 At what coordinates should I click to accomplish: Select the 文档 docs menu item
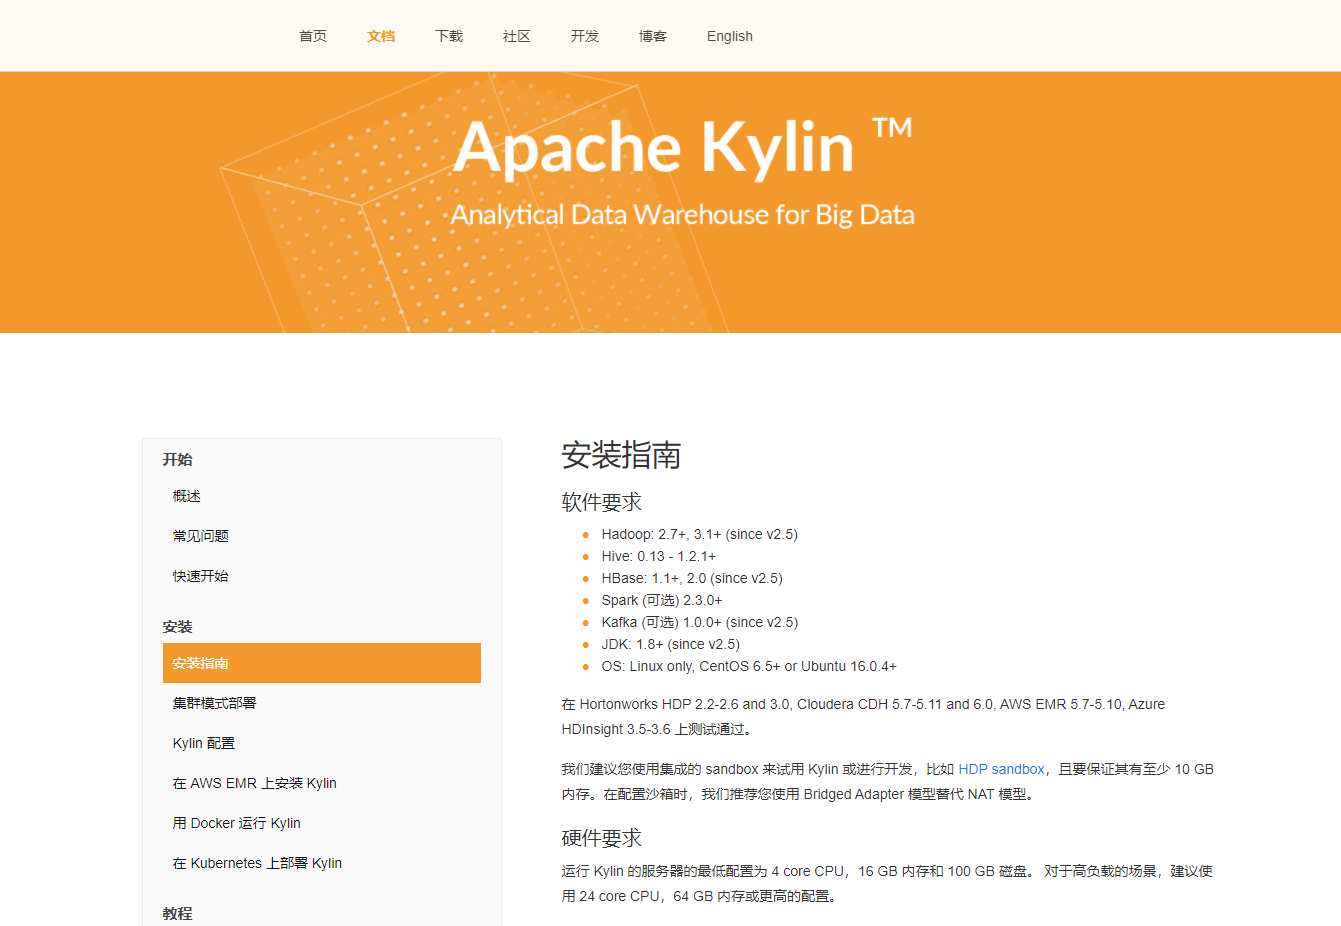click(381, 36)
